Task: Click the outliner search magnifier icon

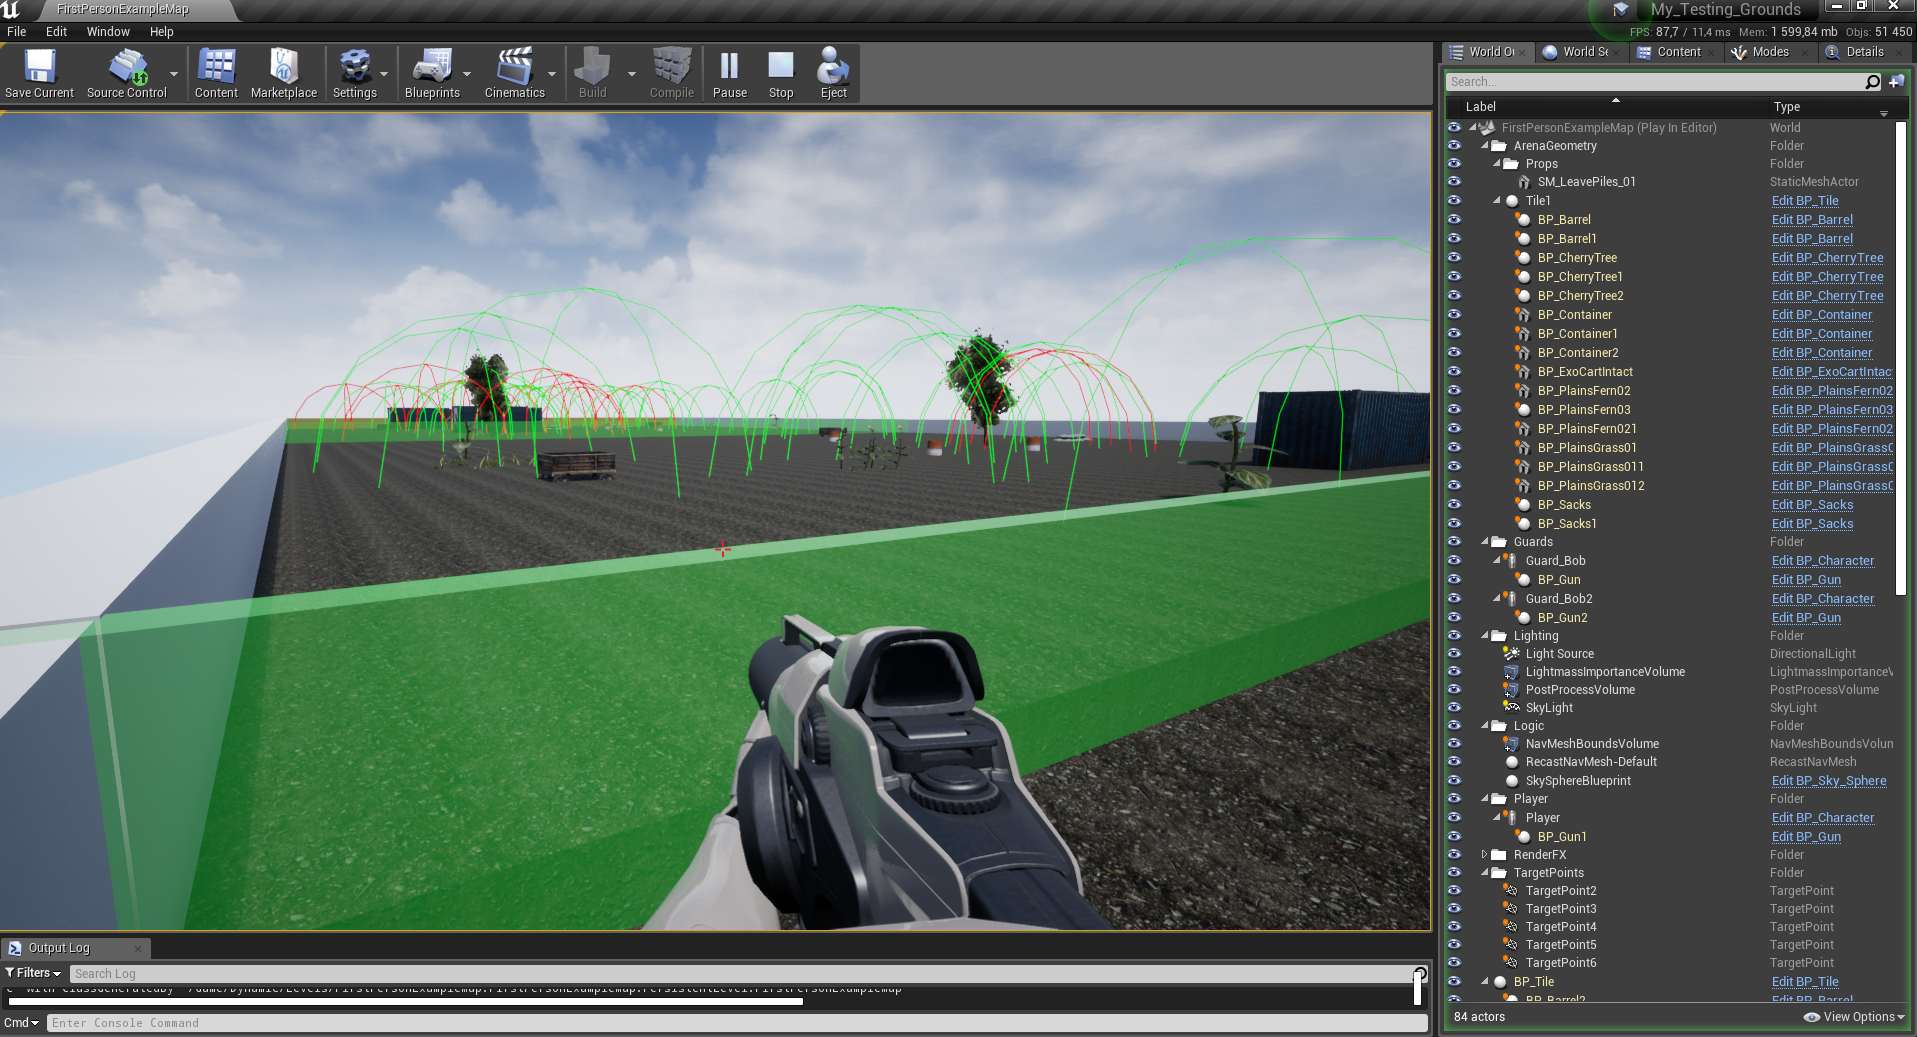Action: 1873,82
